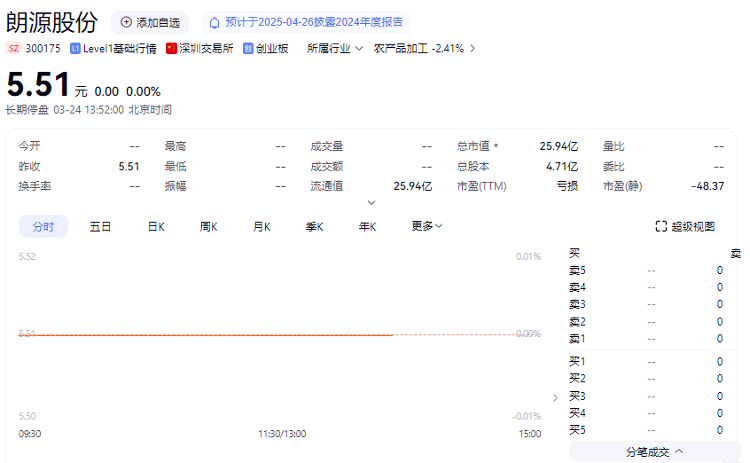750x463 pixels.
Task: Click the 添加自选 plus circle icon
Action: coord(126,22)
